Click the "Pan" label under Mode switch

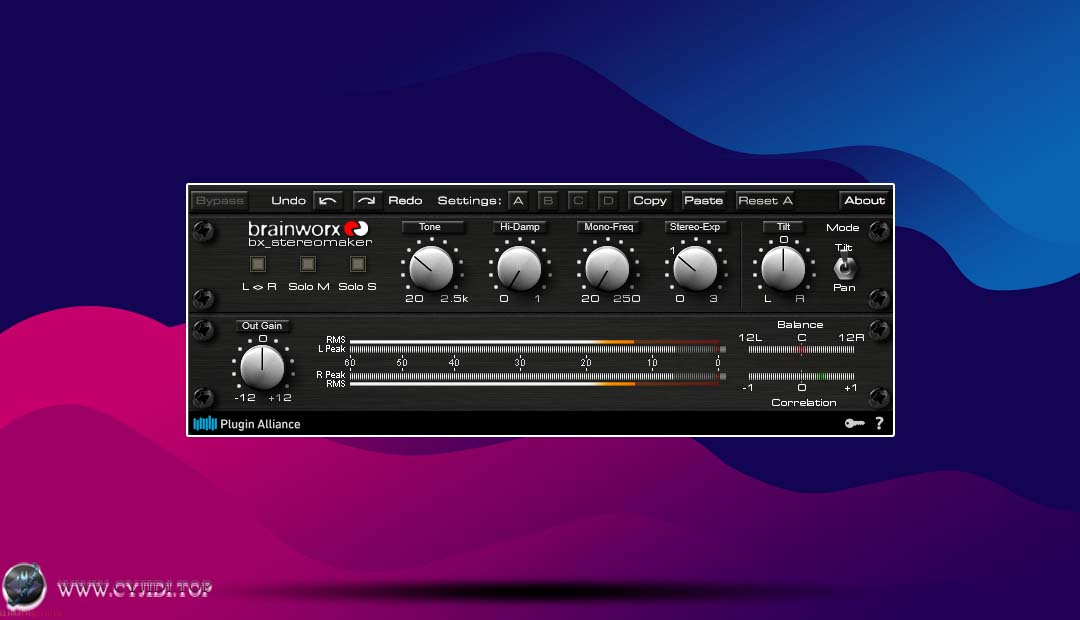point(844,287)
